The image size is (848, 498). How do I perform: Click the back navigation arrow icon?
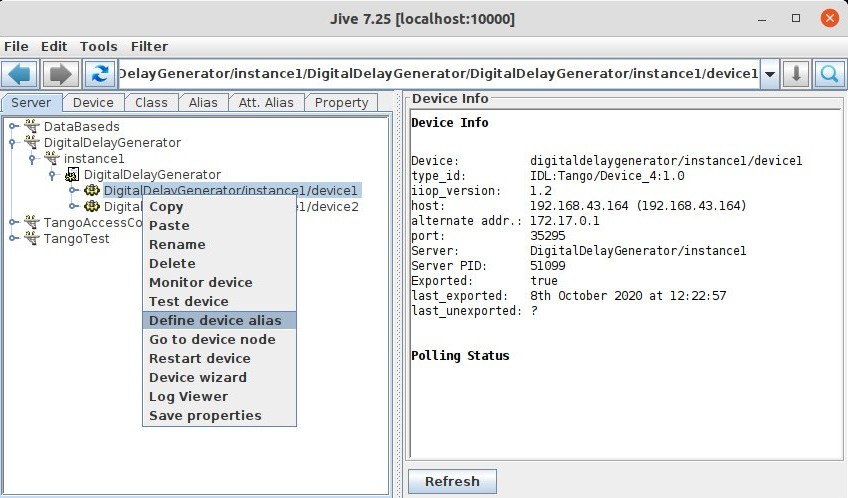coord(19,74)
